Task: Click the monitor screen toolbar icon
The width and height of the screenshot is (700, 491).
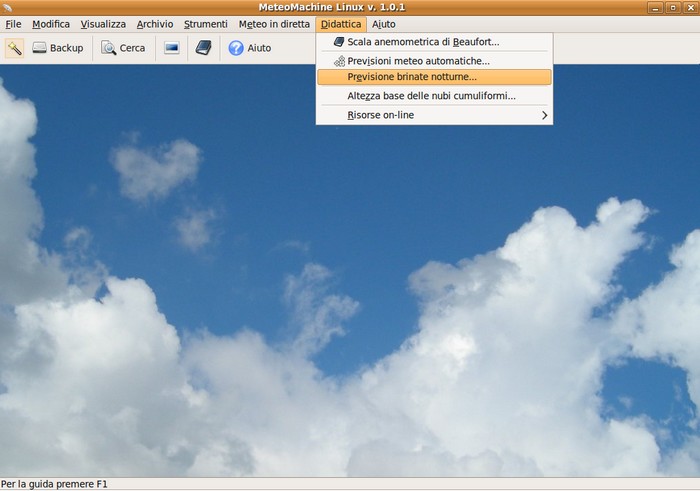Action: click(171, 48)
